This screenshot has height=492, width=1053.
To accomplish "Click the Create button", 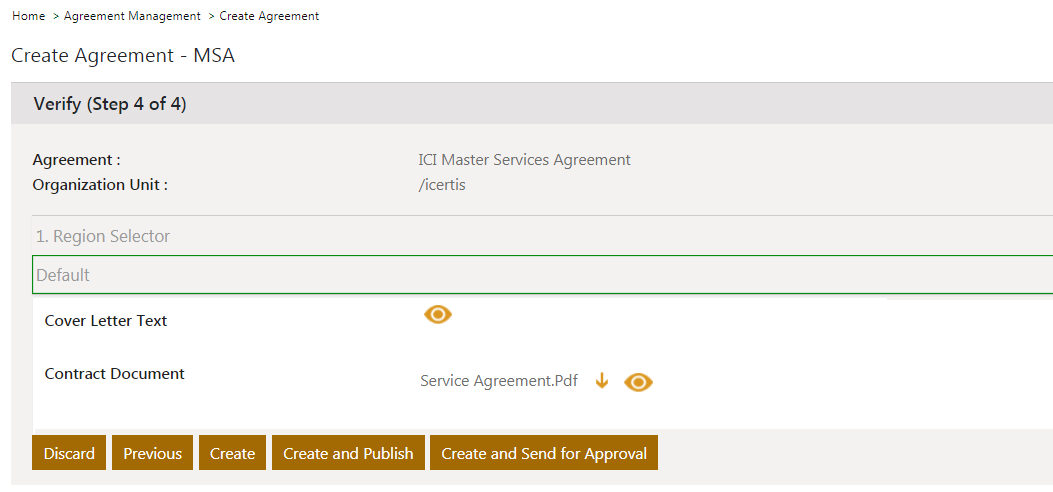I will (x=232, y=453).
